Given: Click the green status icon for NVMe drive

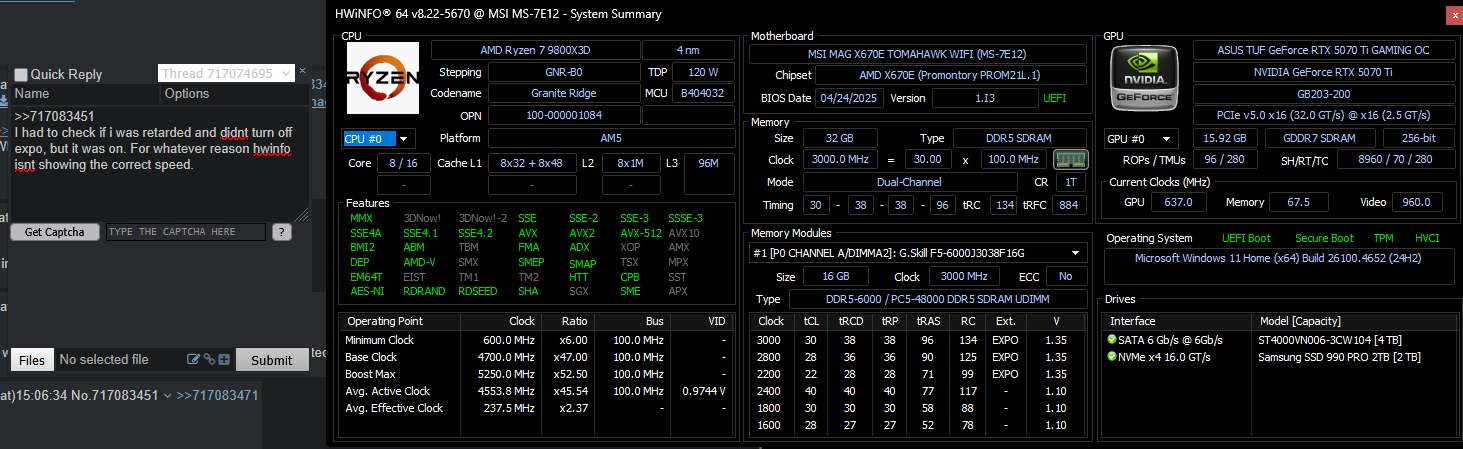Looking at the screenshot, I should click(1112, 357).
